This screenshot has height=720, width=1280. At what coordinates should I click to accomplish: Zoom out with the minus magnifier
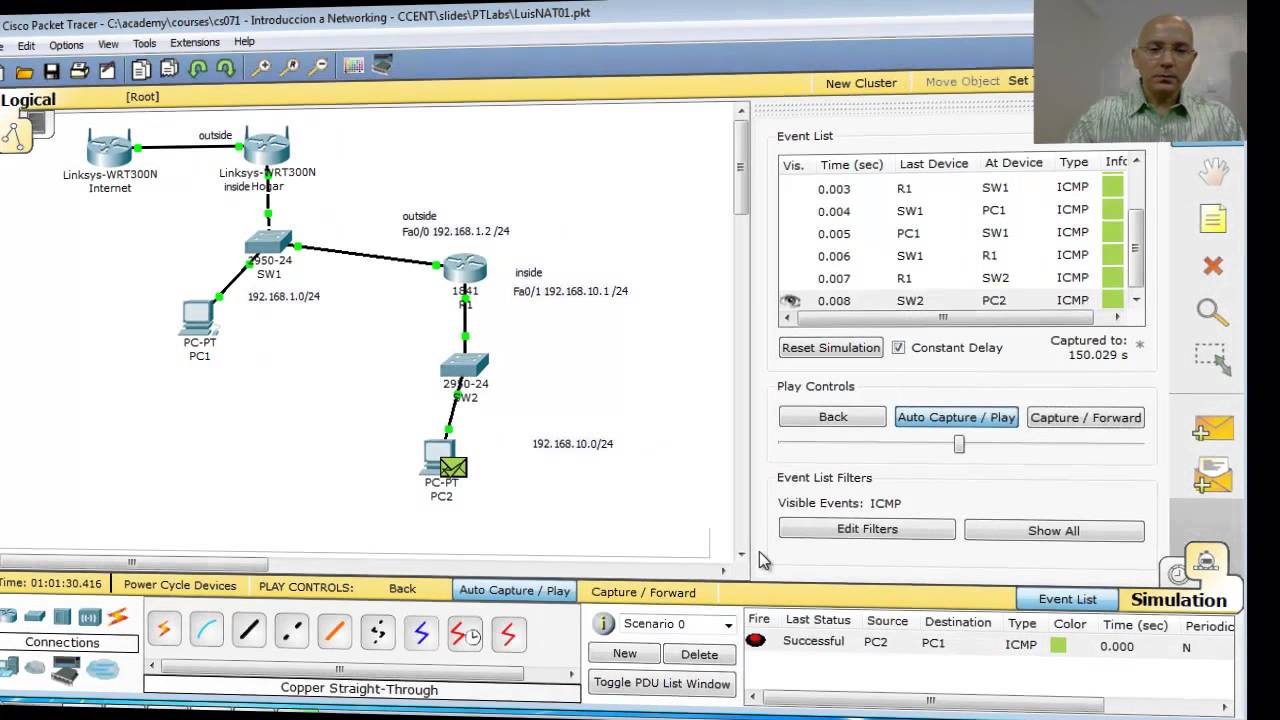[x=318, y=68]
